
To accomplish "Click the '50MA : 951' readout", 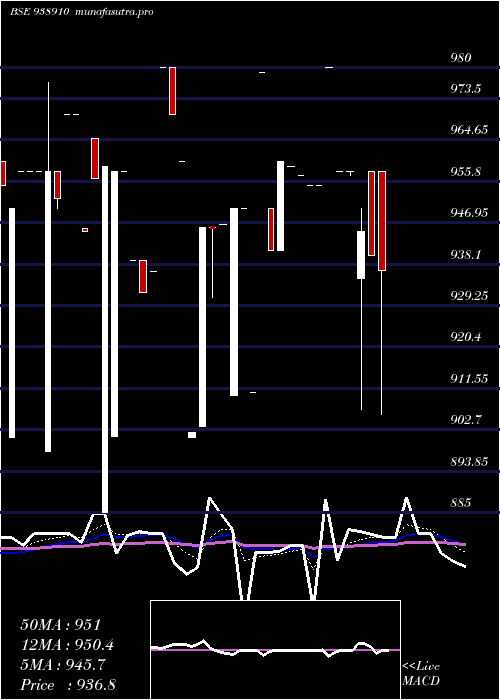I will [61, 625].
